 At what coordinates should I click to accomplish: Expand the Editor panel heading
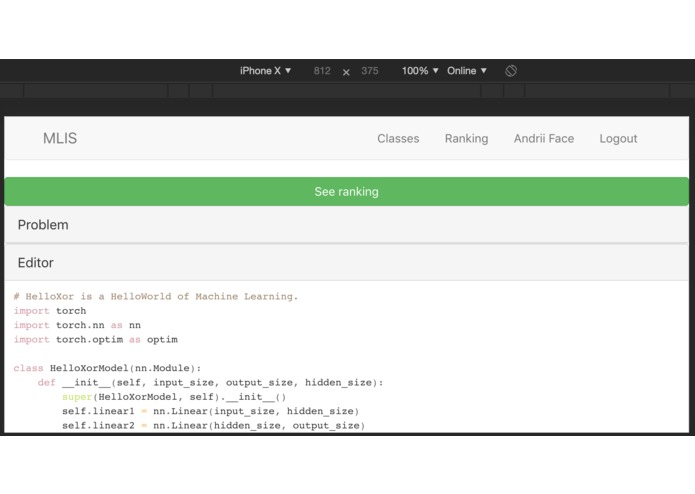(347, 263)
